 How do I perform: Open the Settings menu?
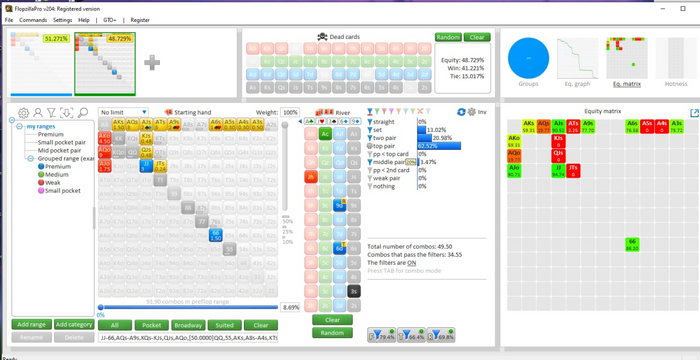62,20
